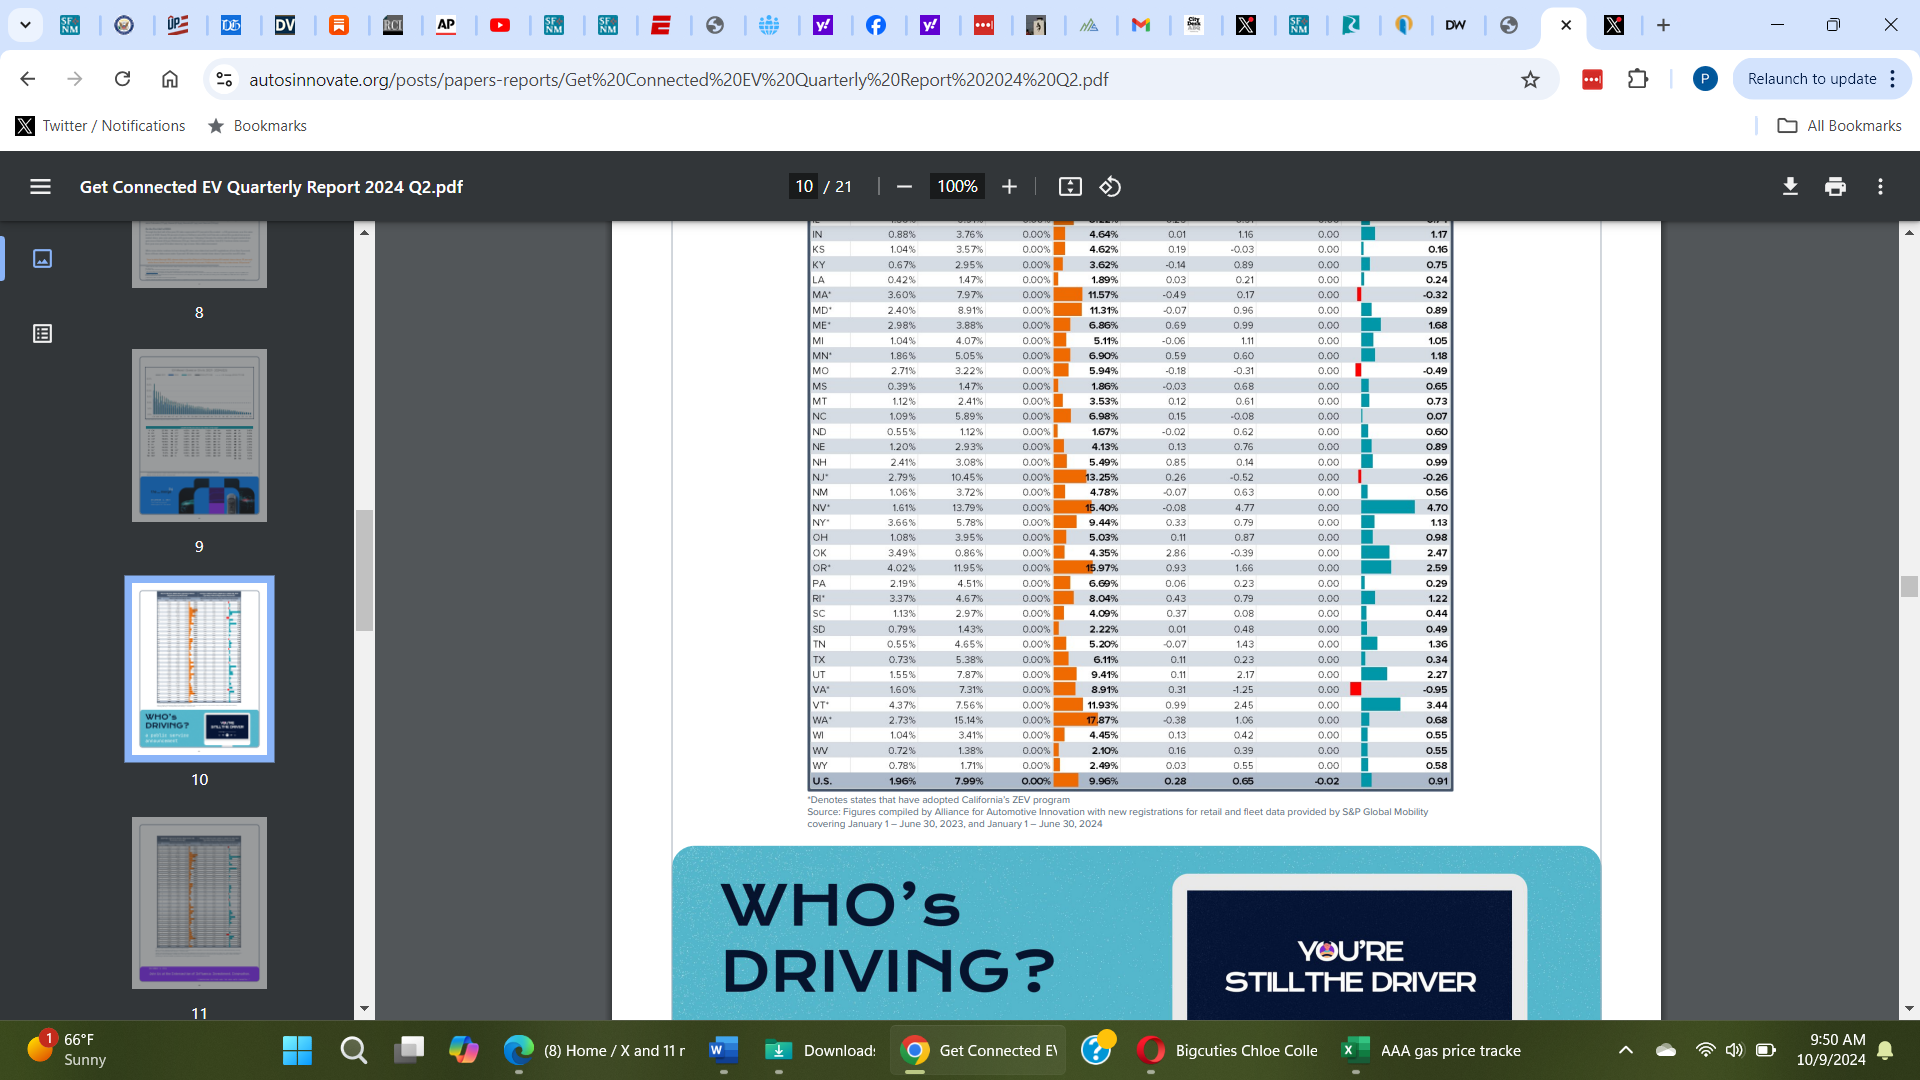Zoom in with the plus icon

point(1010,187)
